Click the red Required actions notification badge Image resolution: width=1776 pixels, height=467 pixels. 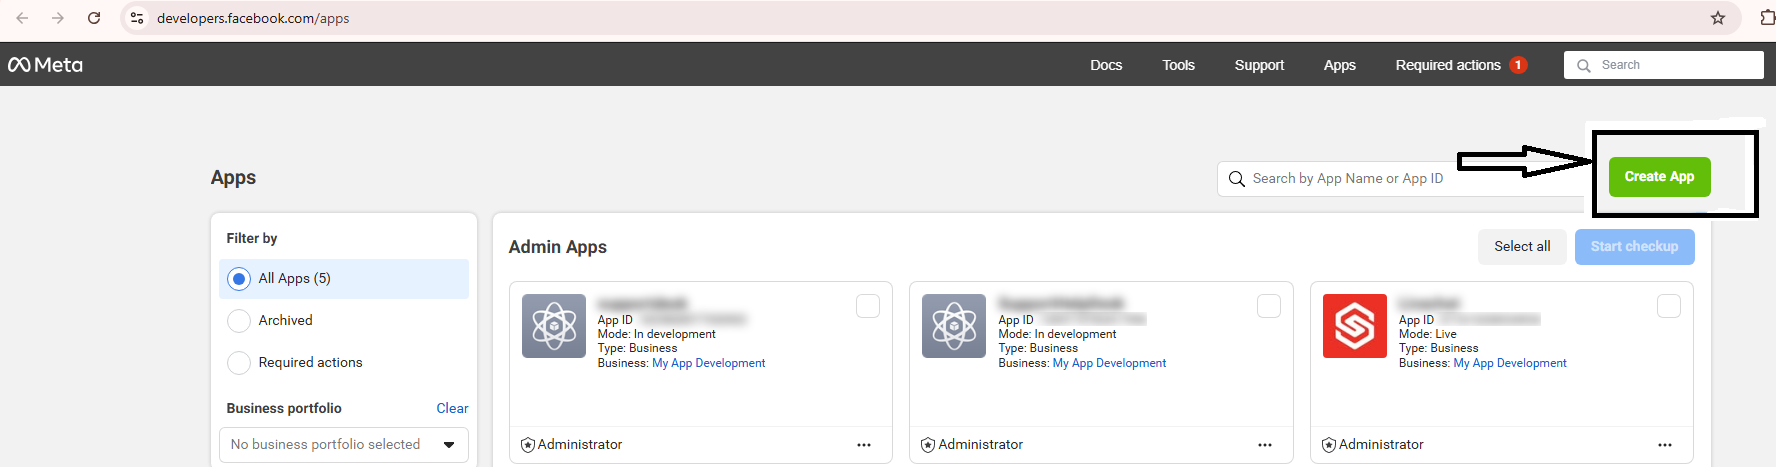tap(1518, 65)
